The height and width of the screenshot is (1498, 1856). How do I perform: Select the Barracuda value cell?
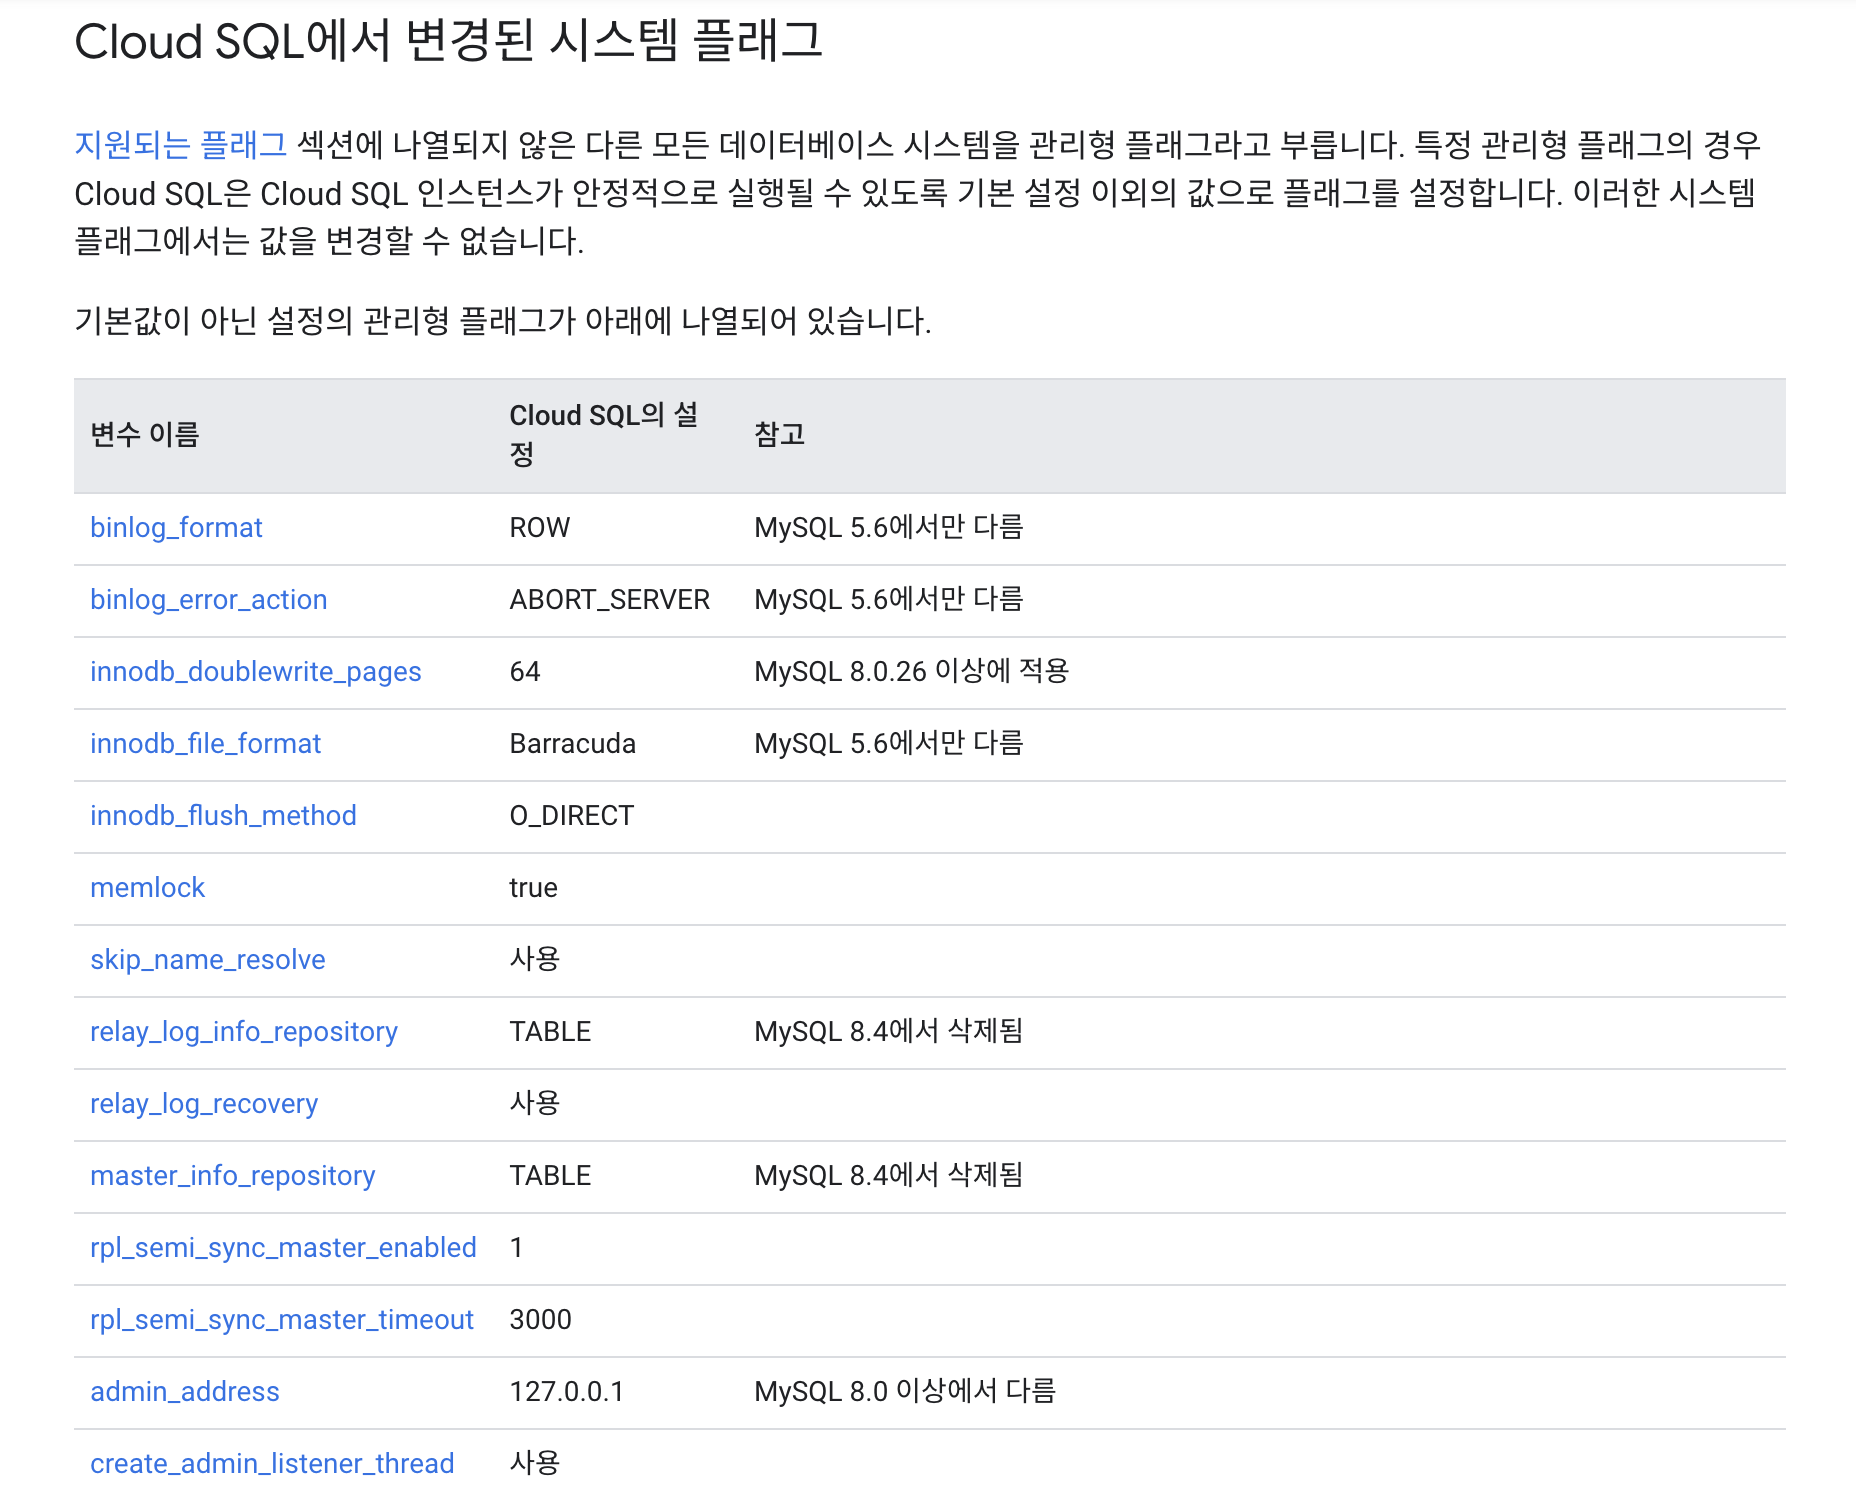tap(573, 744)
